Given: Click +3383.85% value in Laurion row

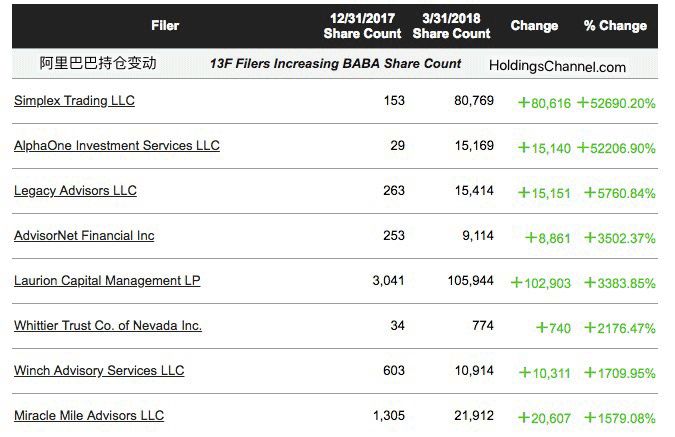Looking at the screenshot, I should pos(619,283).
